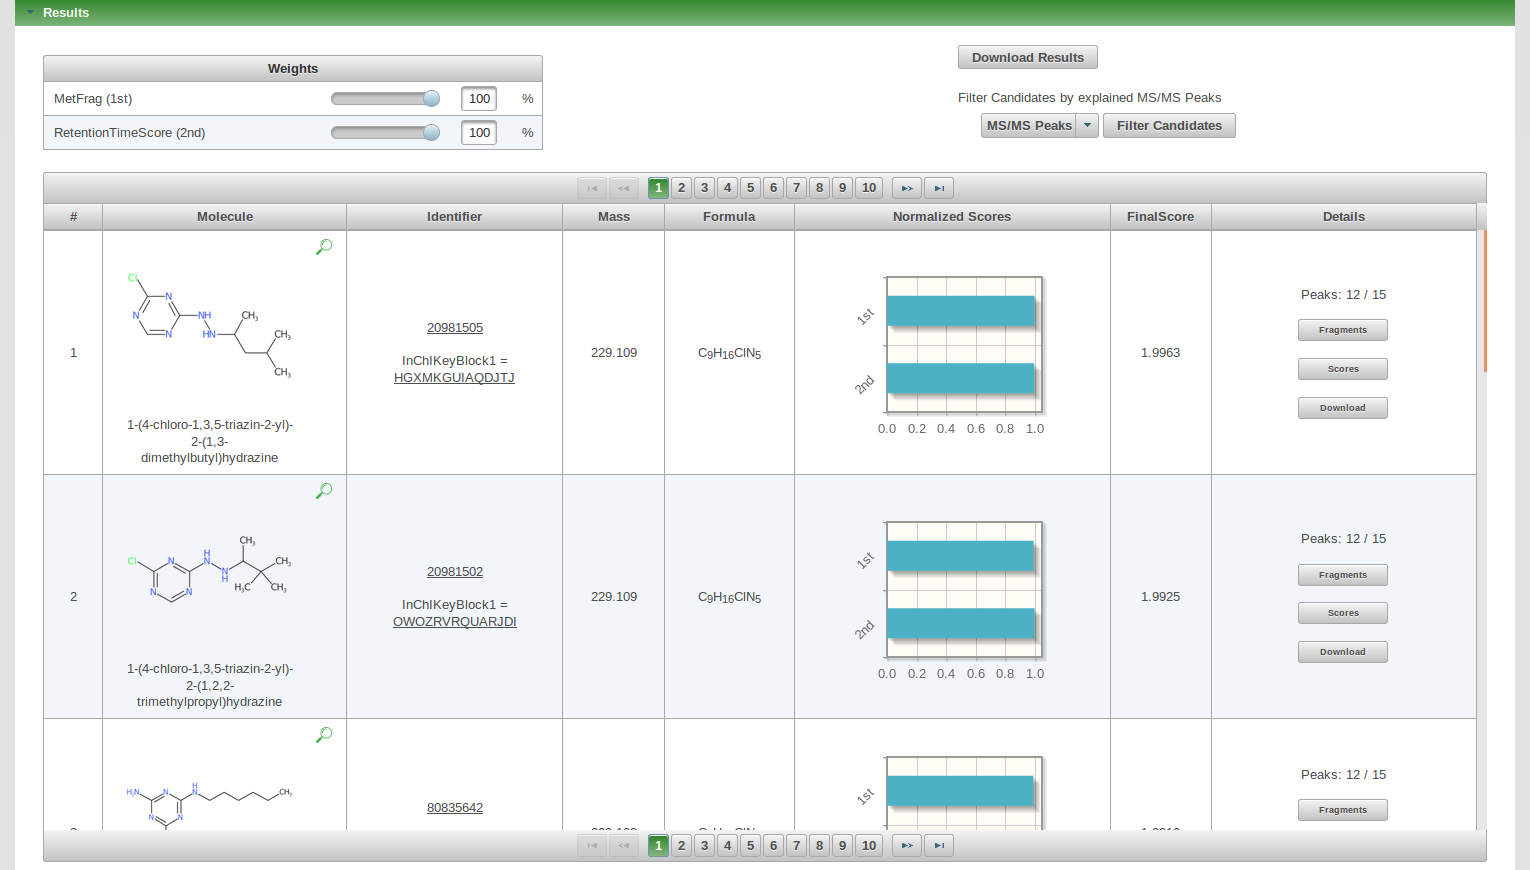Sort table by FinalScore column header

1160,217
